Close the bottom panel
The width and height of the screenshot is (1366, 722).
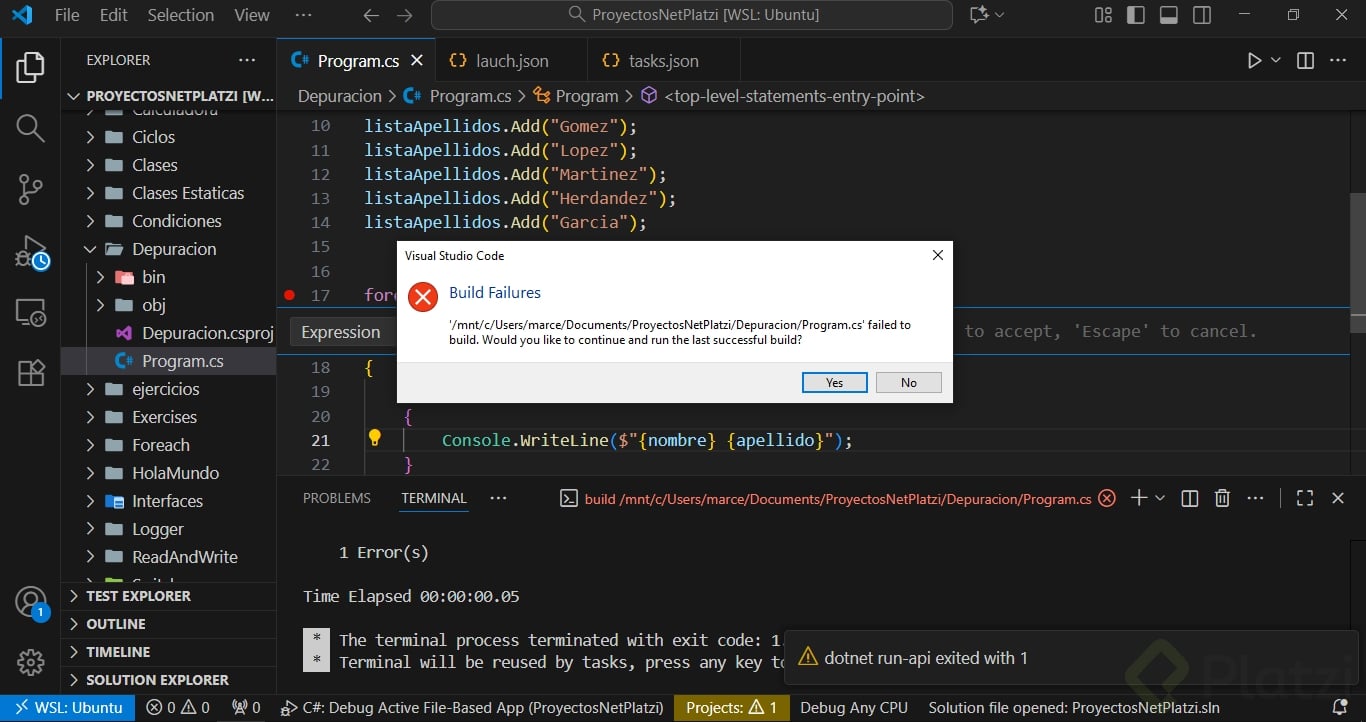1338,498
